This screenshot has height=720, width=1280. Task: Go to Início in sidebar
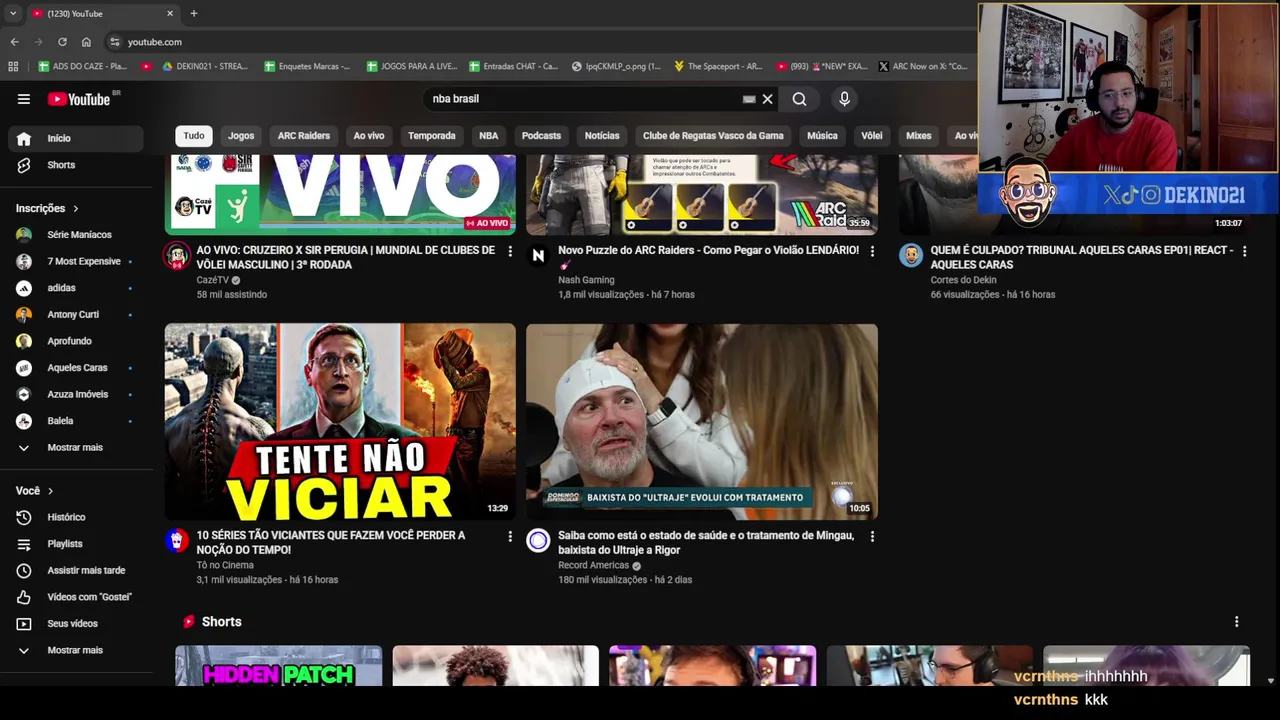pyautogui.click(x=75, y=138)
